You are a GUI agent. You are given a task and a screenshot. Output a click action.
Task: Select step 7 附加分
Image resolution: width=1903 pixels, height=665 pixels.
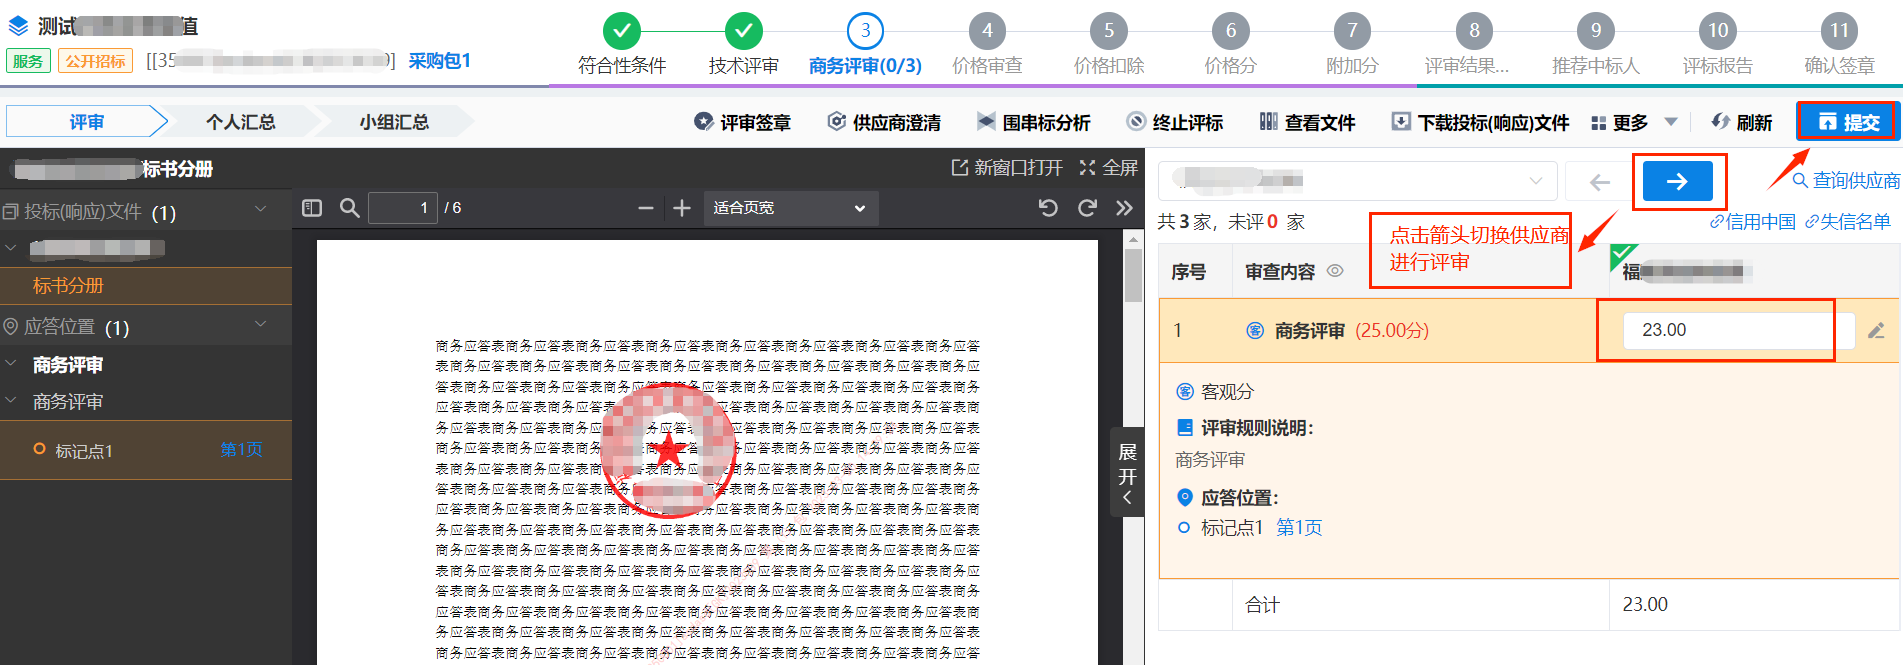tap(1352, 45)
